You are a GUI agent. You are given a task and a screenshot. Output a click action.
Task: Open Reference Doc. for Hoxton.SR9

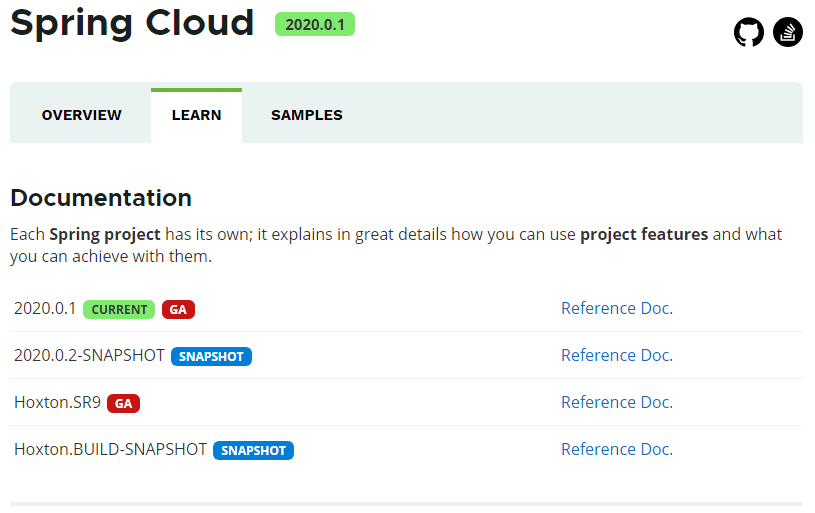point(617,402)
